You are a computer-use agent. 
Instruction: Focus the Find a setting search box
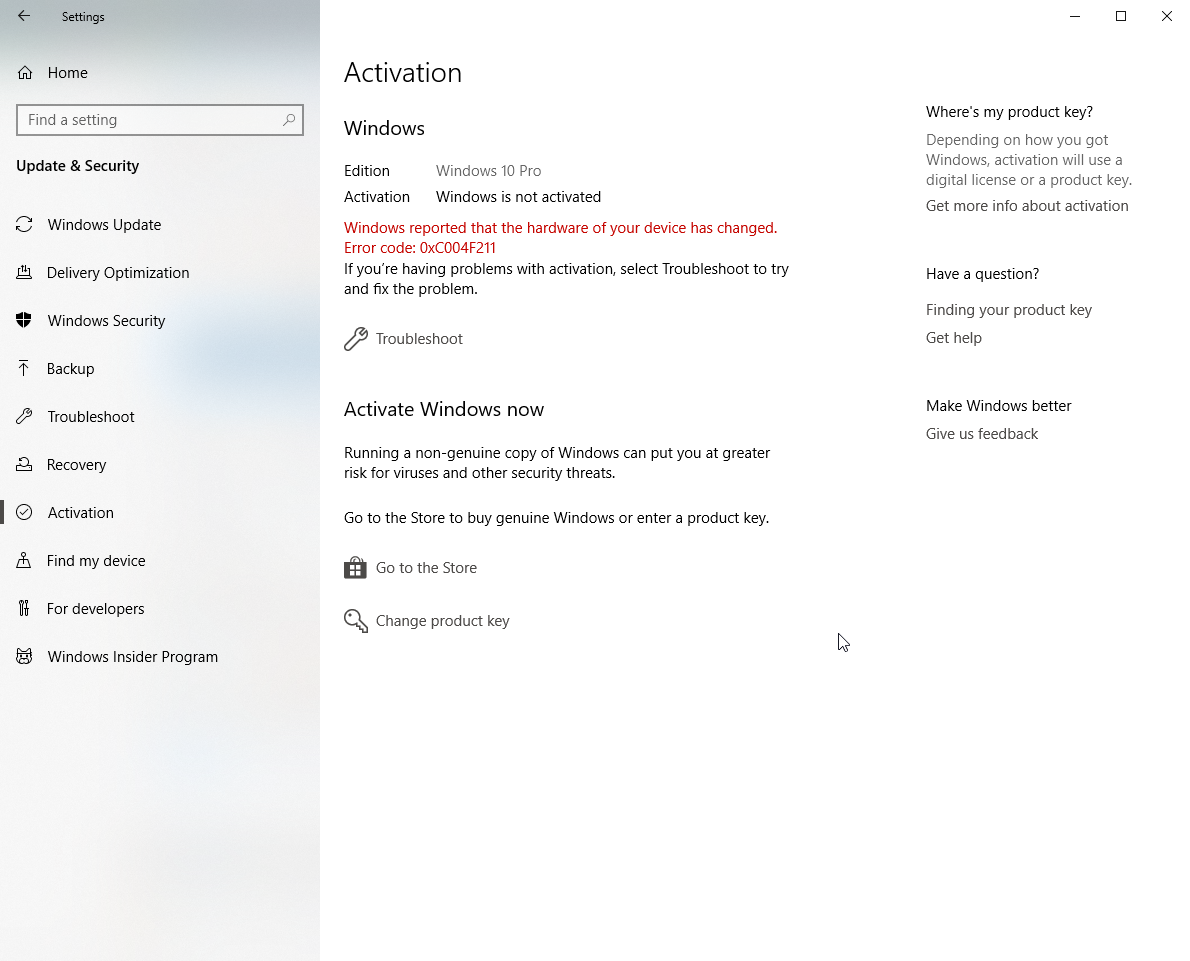tap(159, 120)
